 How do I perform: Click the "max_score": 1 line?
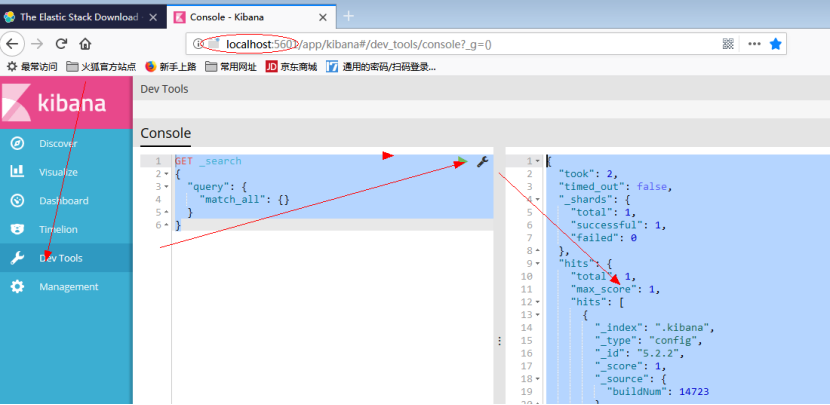[616, 290]
